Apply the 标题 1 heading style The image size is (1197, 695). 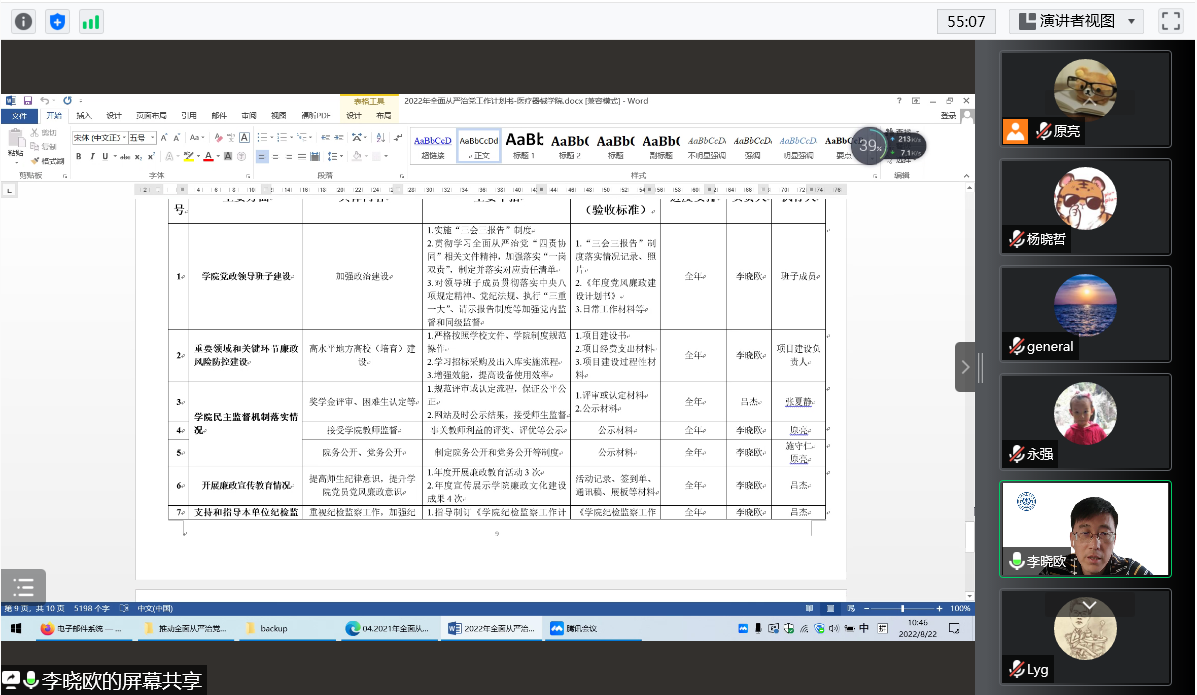click(524, 146)
